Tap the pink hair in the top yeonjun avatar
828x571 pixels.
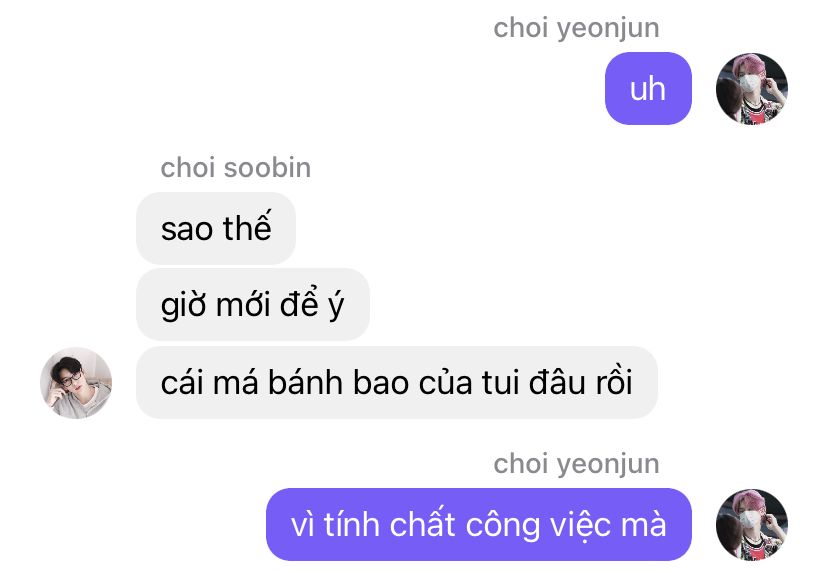coord(750,63)
